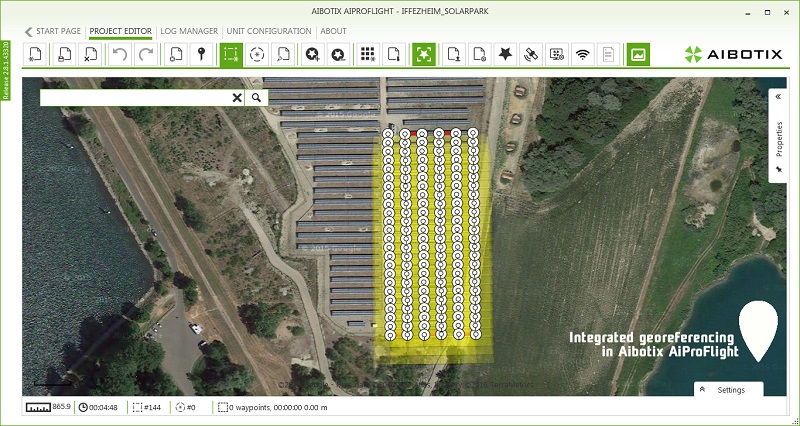Open the UNIT CONFIGURATION tab
The image size is (800, 426).
click(269, 31)
